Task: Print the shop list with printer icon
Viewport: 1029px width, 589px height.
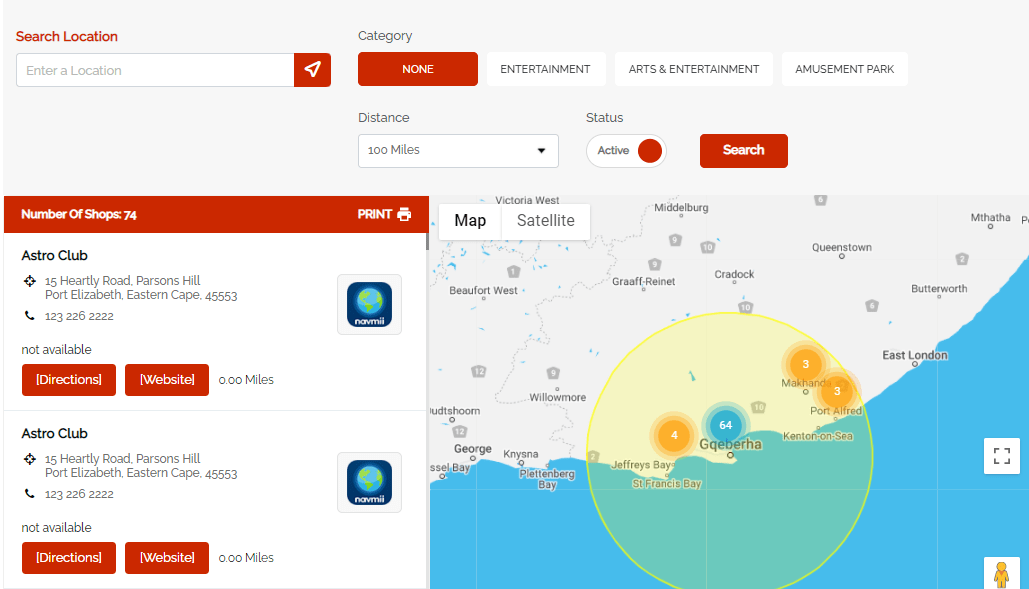Action: coord(385,214)
